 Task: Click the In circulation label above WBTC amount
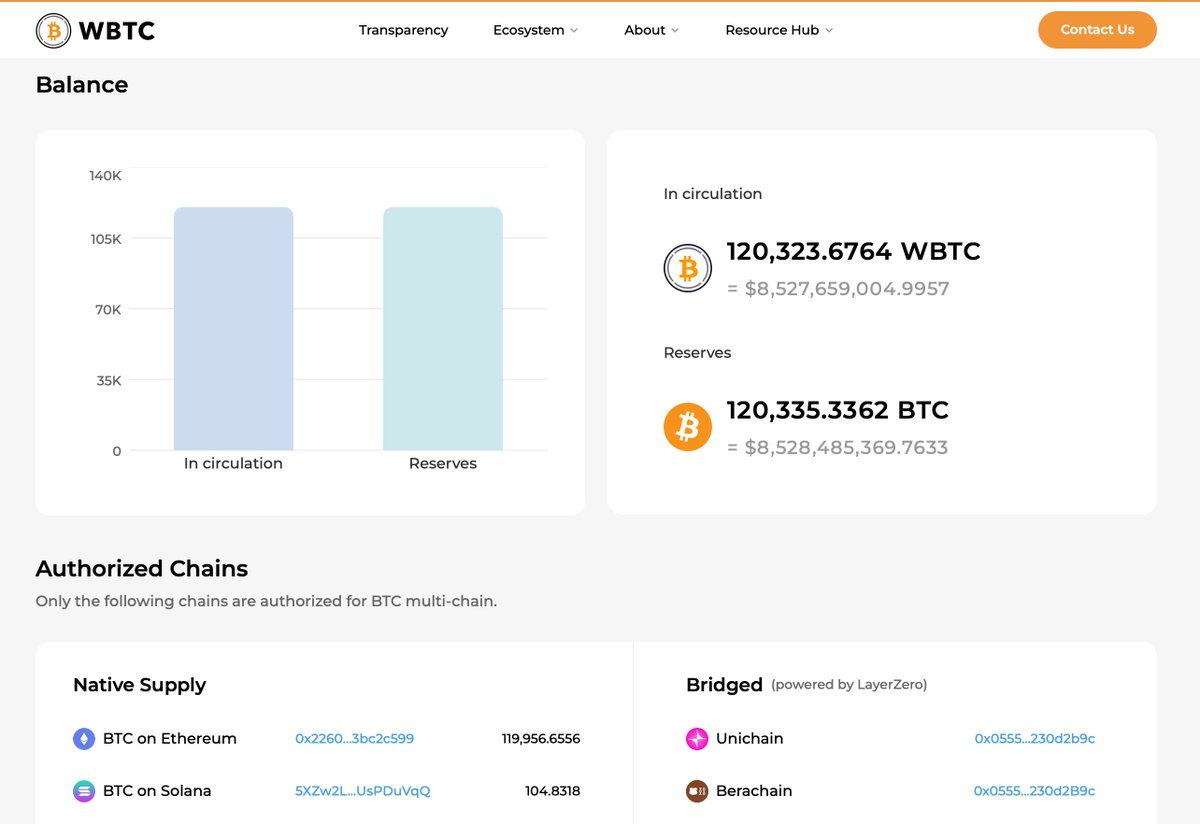tap(713, 194)
